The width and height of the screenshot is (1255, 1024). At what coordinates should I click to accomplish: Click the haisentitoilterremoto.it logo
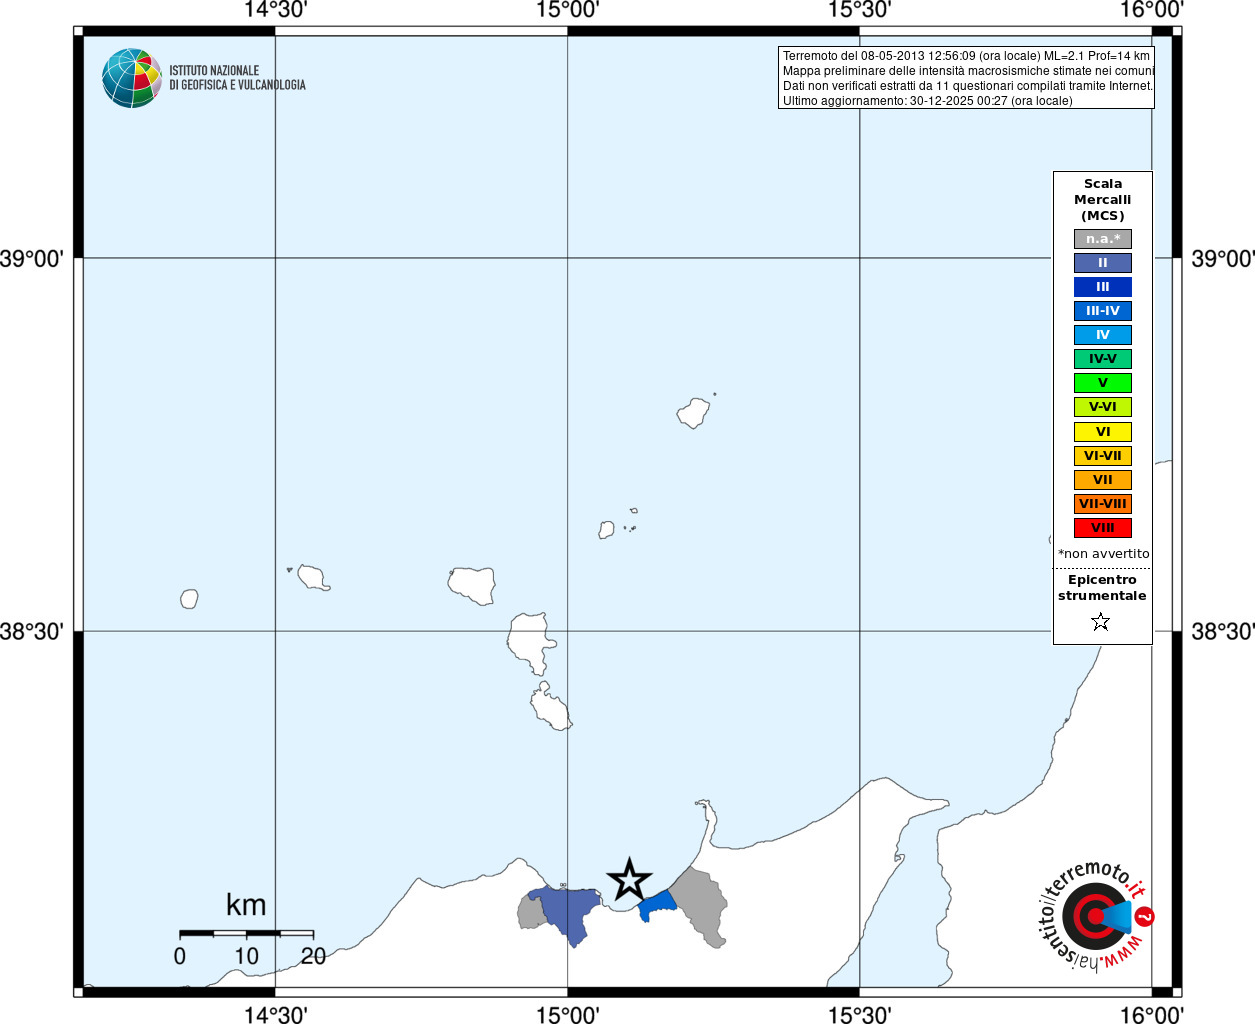point(1095,914)
